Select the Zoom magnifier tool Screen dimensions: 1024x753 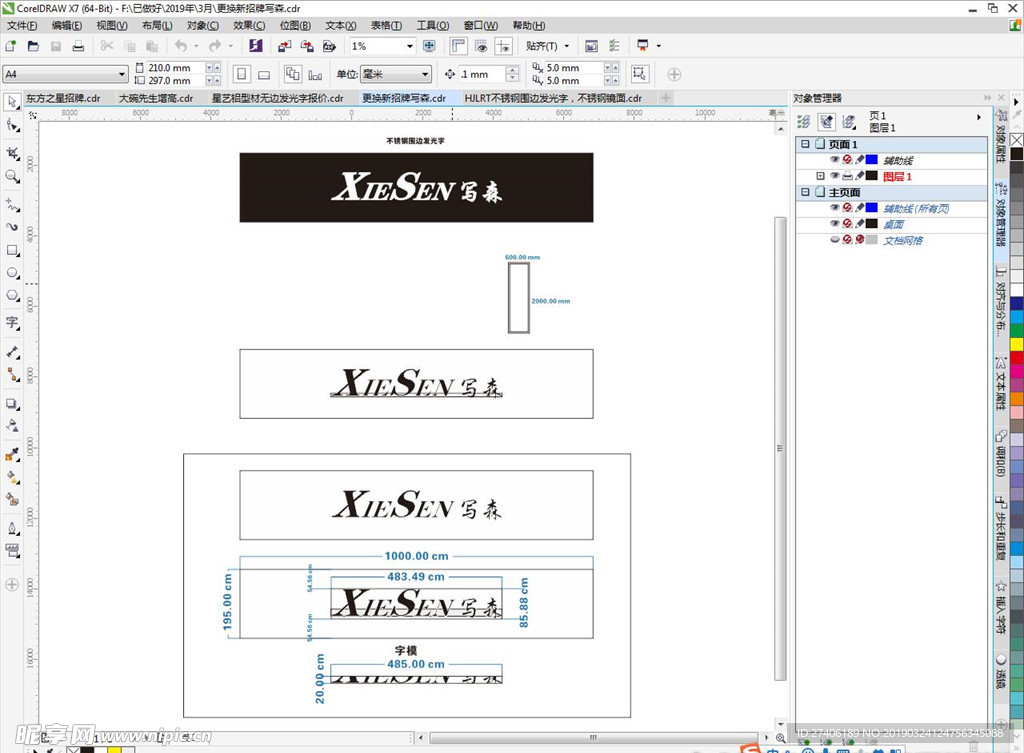tap(12, 176)
